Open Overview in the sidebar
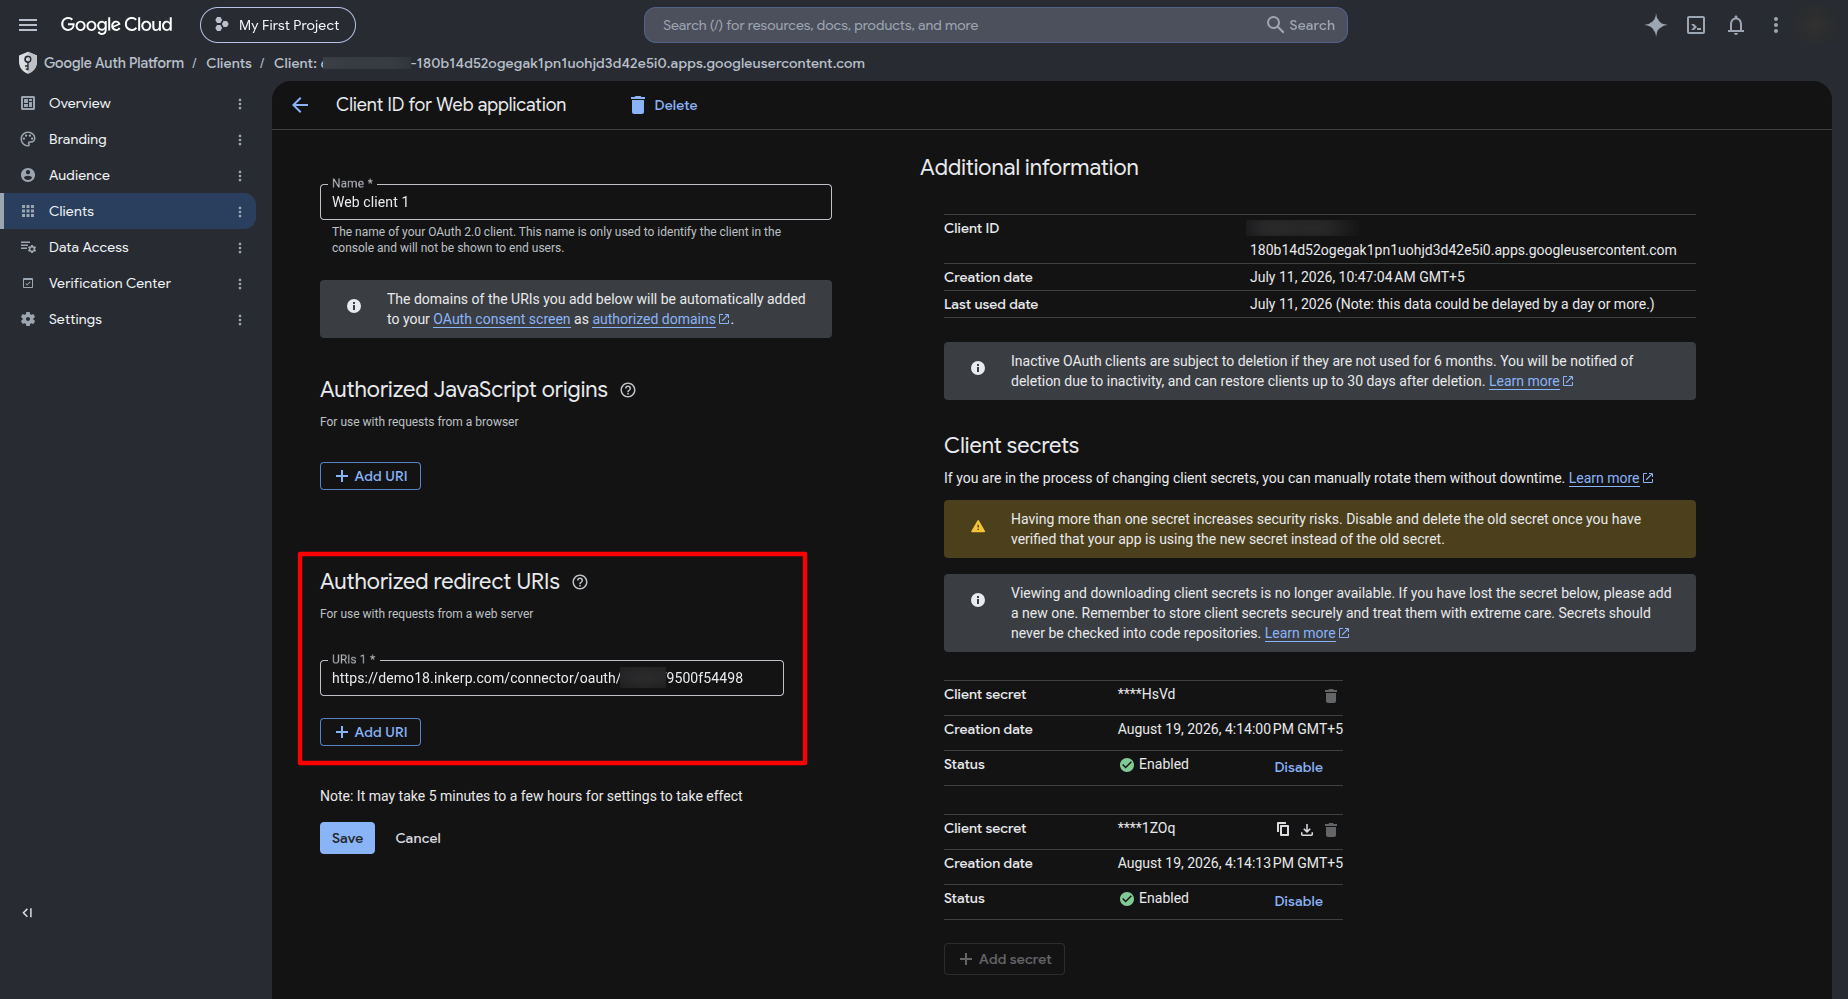Screen dimensions: 1848x999 pyautogui.click(x=80, y=103)
